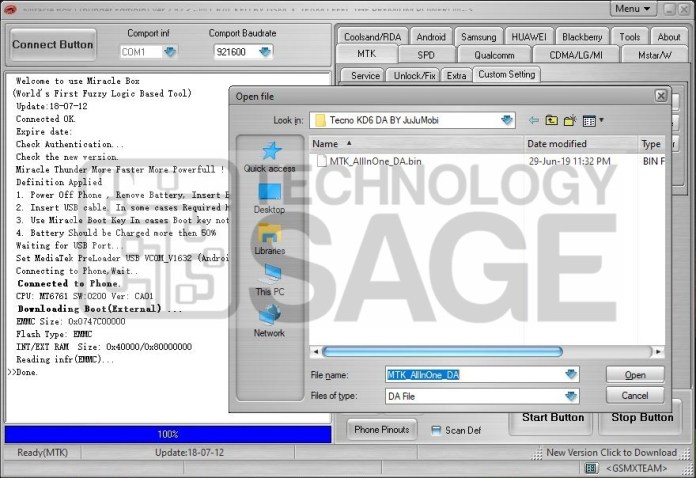Expand the Look in folder dropdown

pos(506,120)
